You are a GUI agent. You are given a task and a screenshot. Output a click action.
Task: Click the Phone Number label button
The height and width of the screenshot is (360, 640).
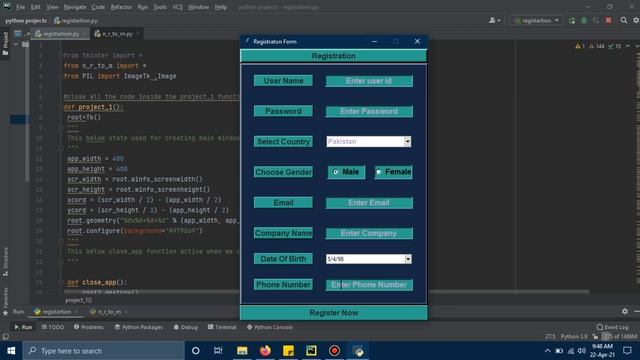coord(283,284)
